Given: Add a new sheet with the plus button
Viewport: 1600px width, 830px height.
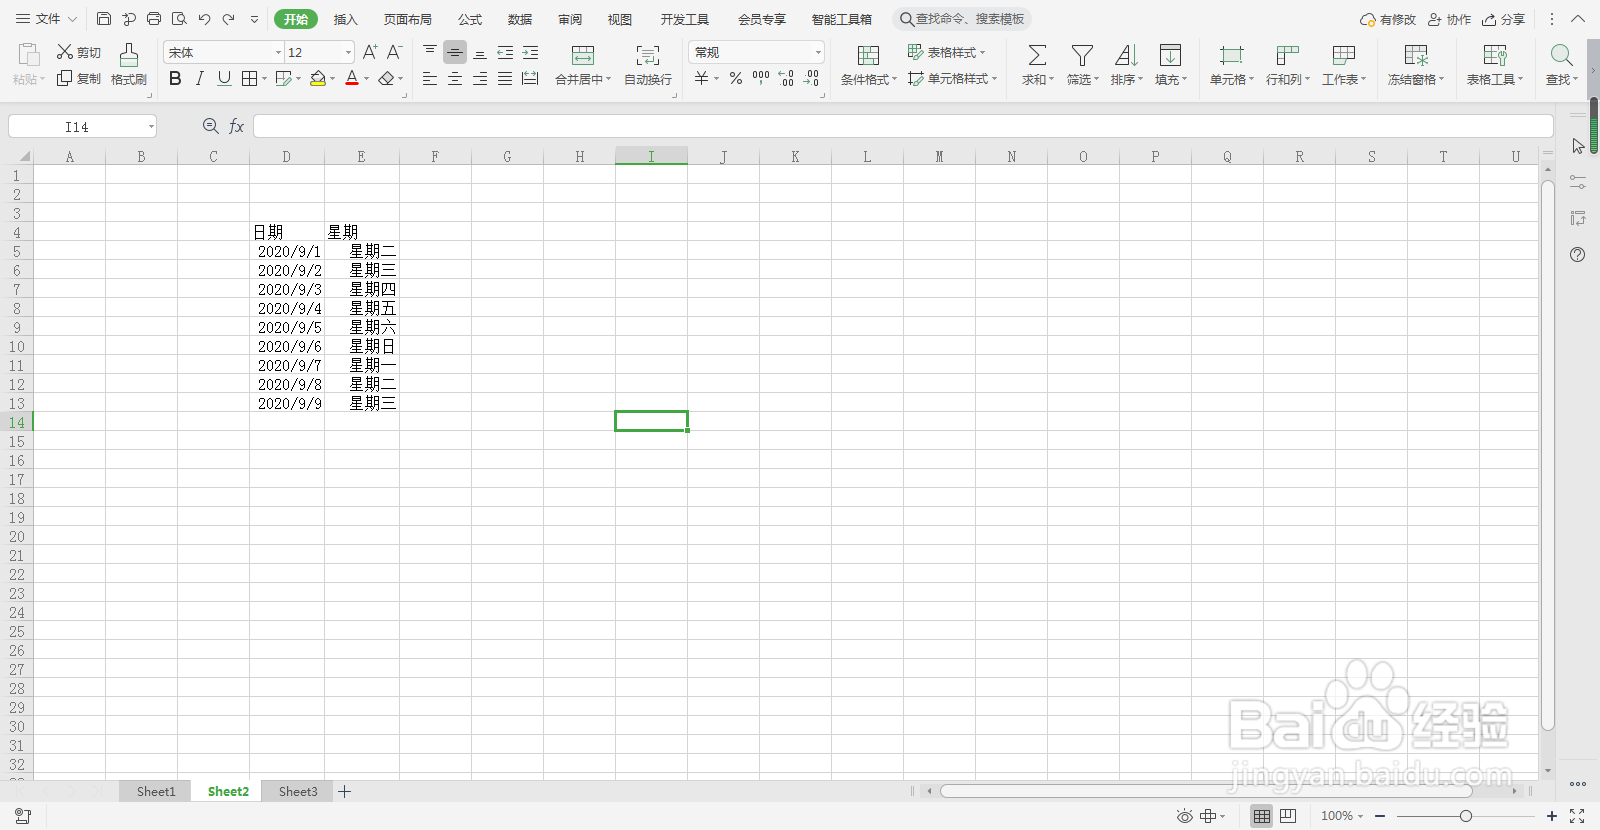Looking at the screenshot, I should click(345, 791).
